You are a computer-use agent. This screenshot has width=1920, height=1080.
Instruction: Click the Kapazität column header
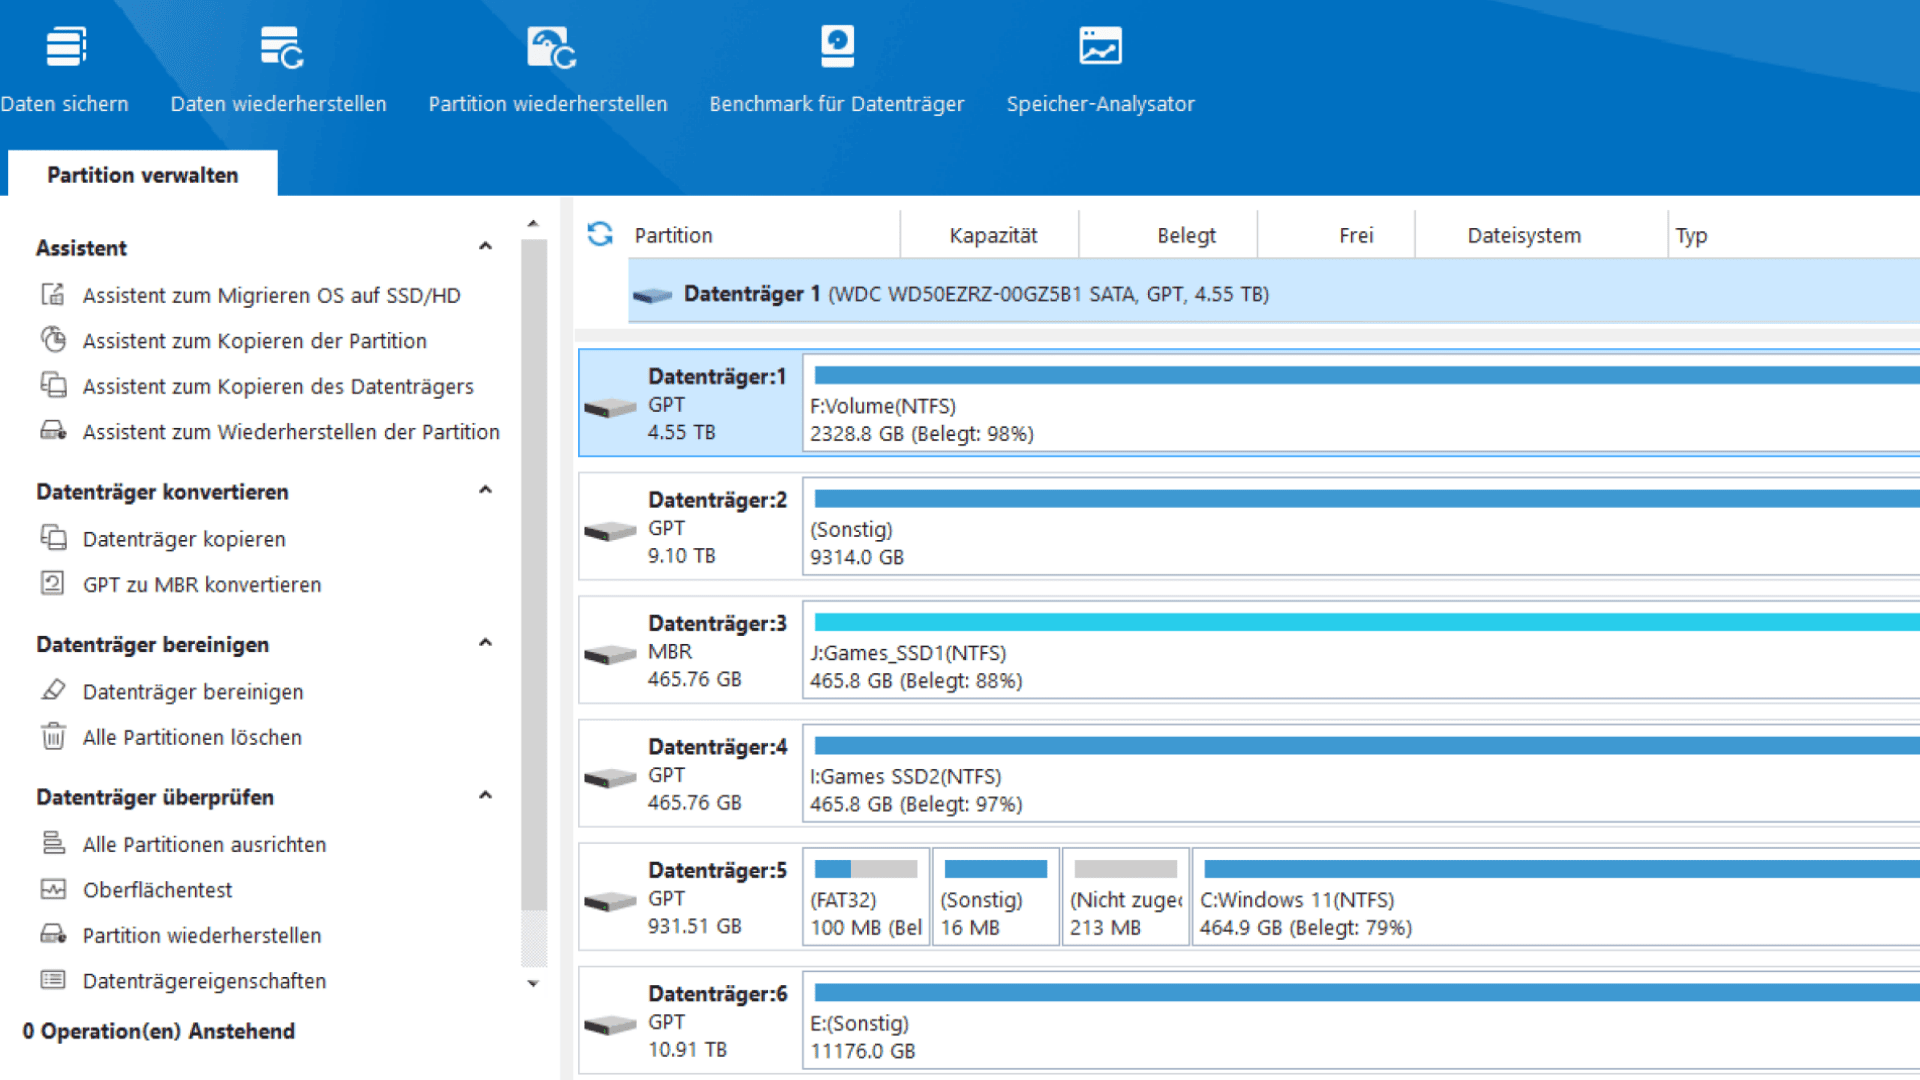pyautogui.click(x=992, y=235)
